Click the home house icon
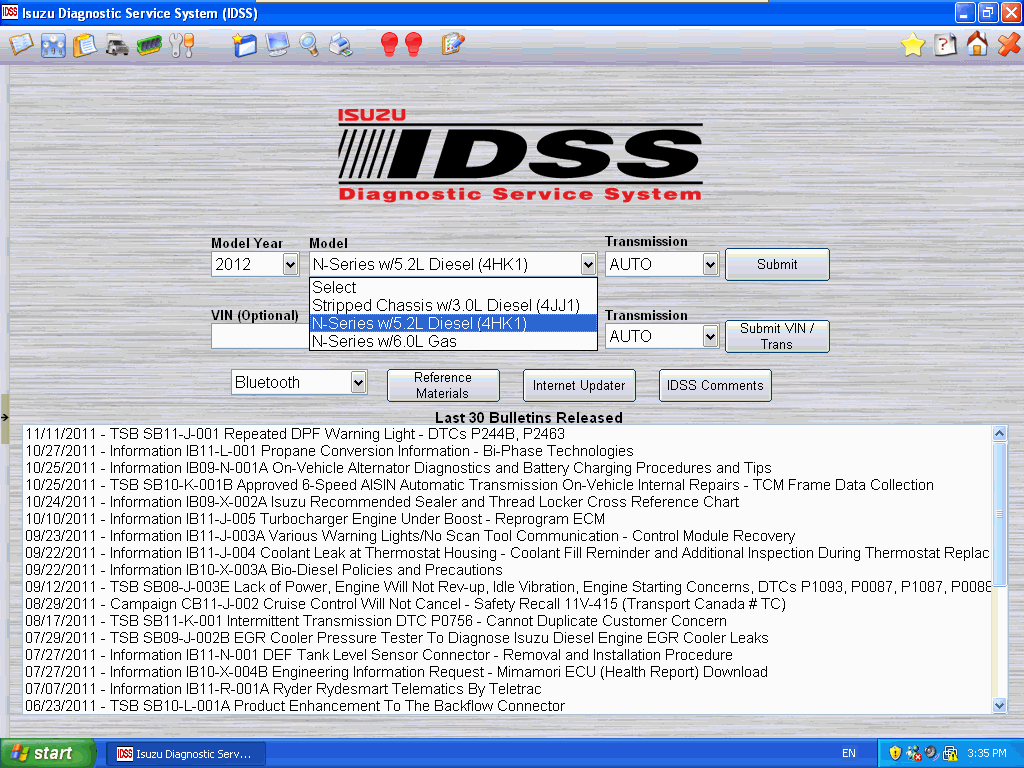 tap(977, 44)
